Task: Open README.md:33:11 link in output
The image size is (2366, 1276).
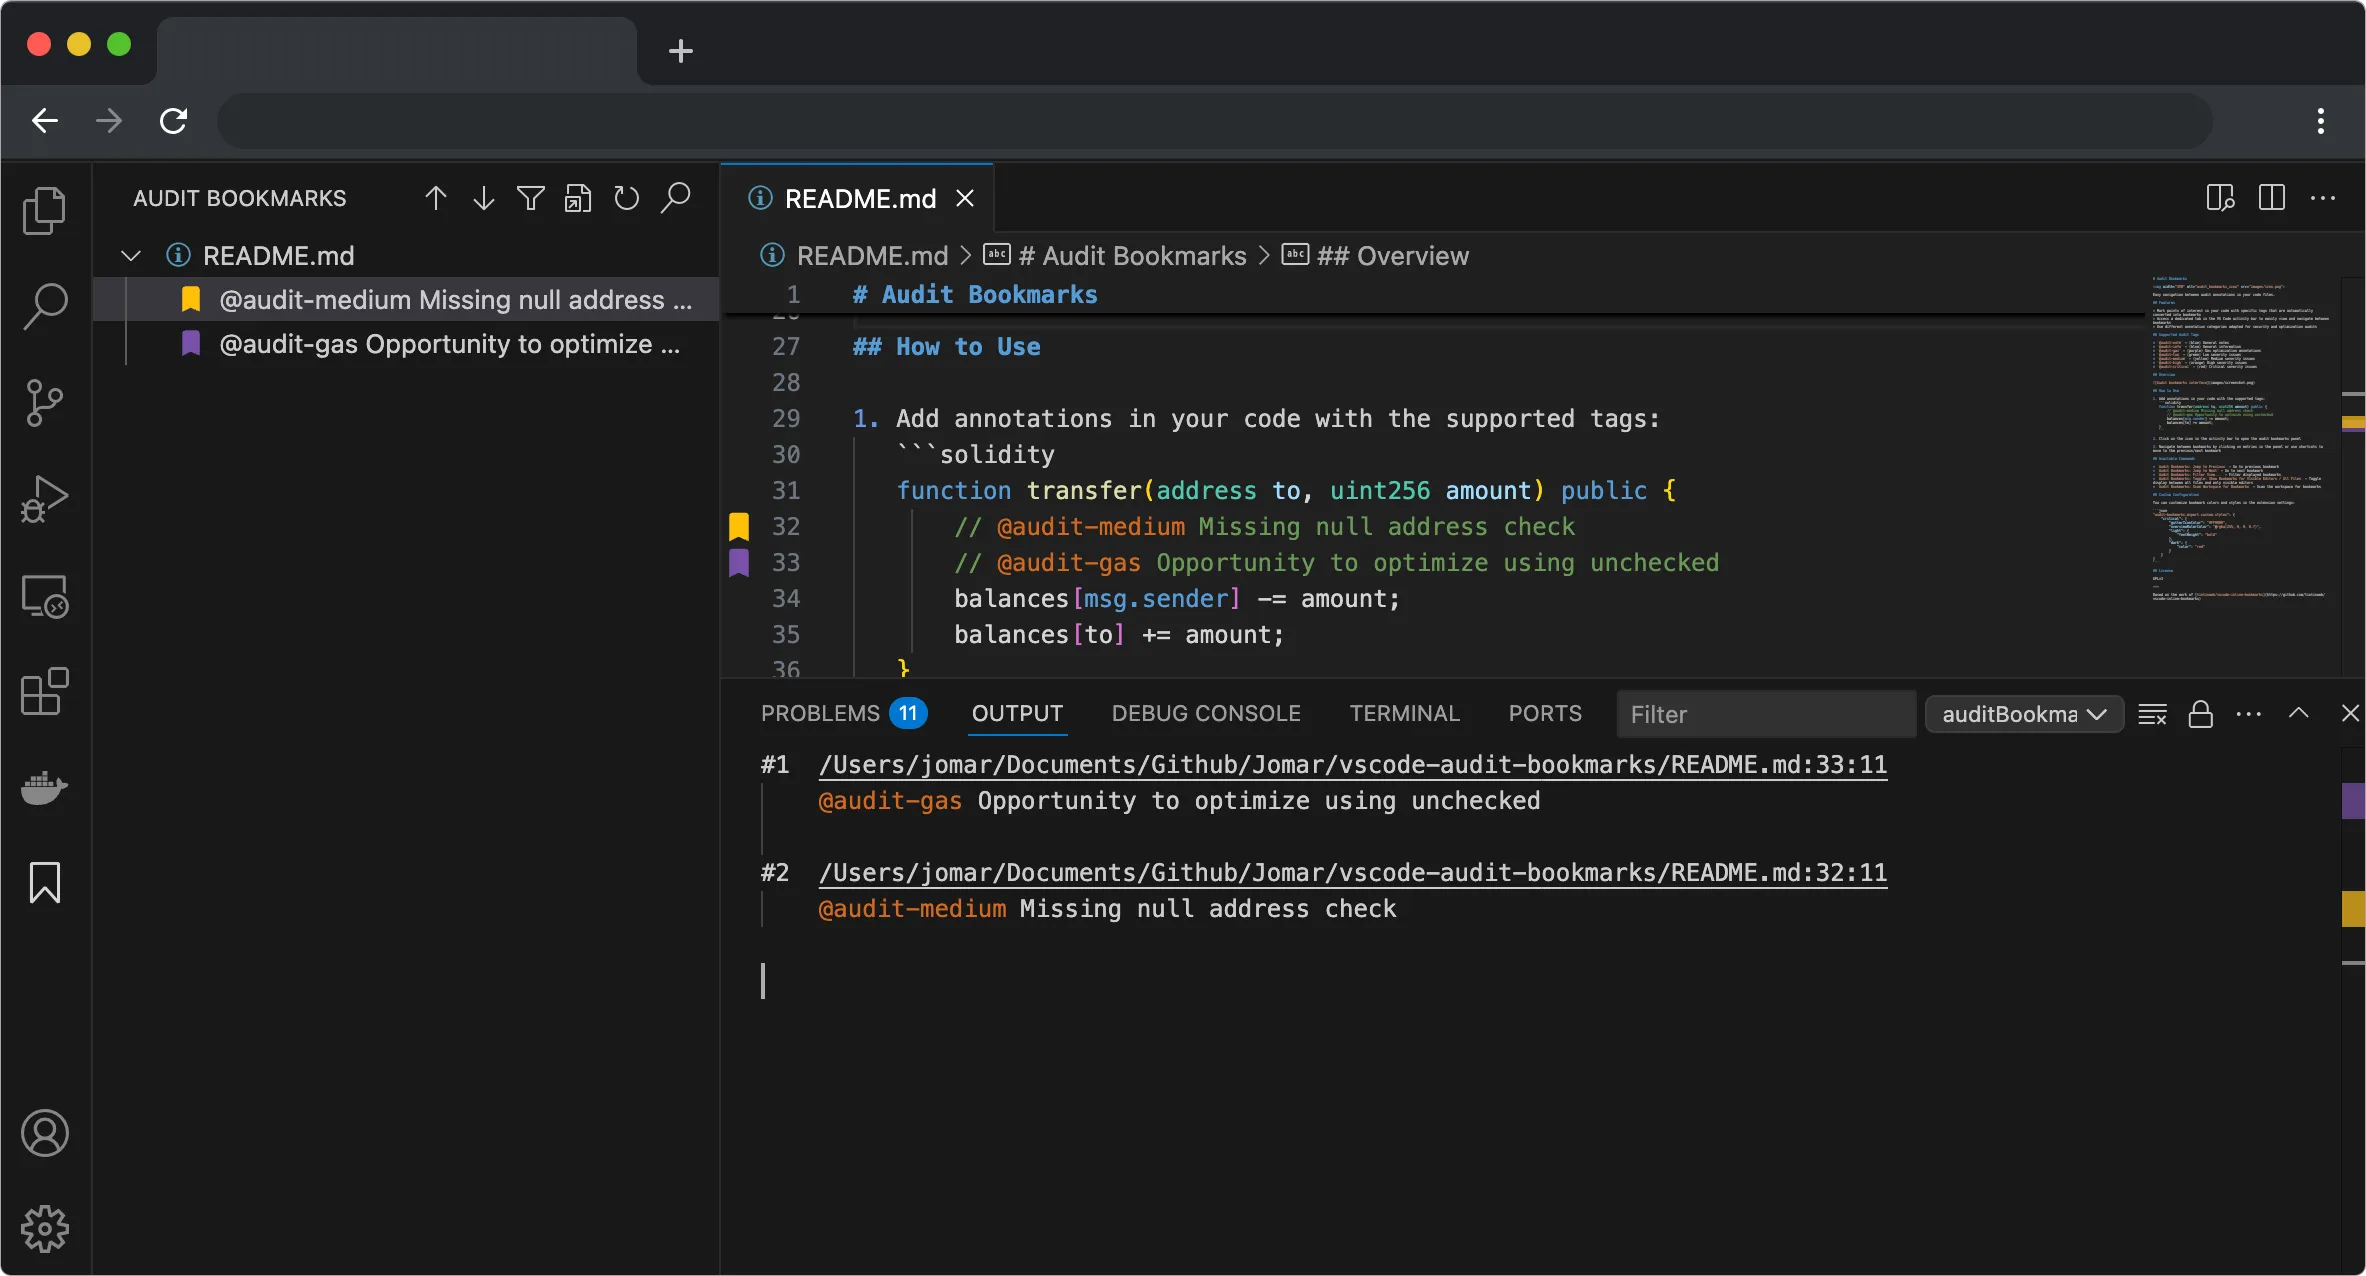Action: (1350, 764)
